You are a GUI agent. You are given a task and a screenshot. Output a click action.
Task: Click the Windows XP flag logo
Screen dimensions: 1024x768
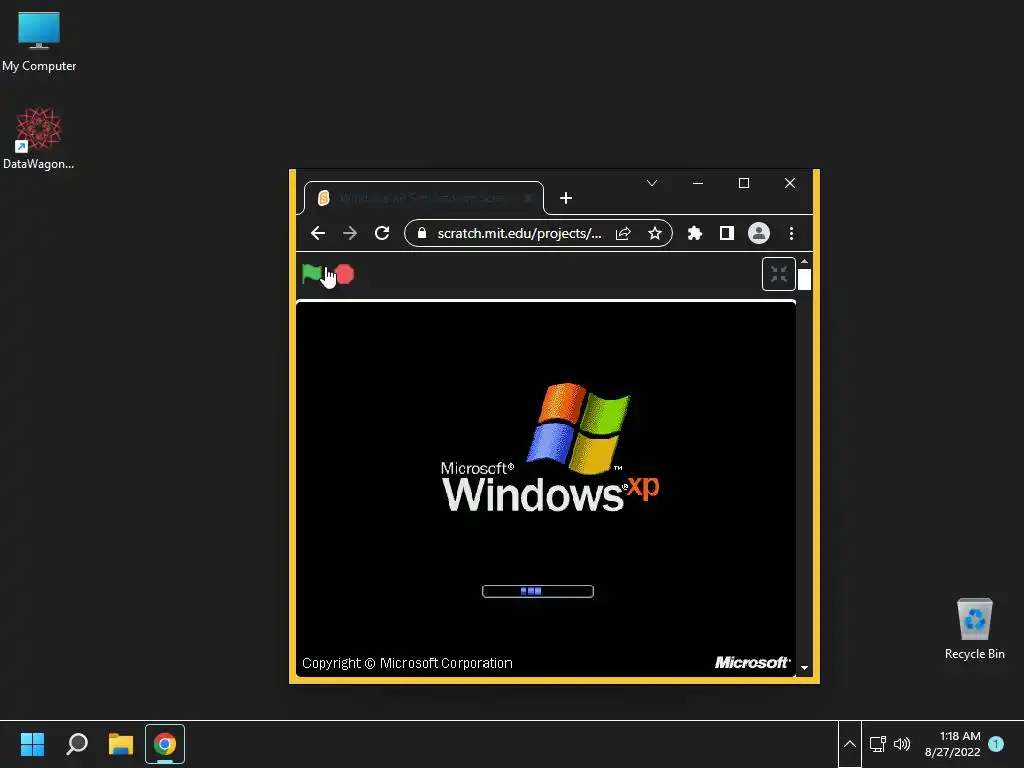point(579,428)
